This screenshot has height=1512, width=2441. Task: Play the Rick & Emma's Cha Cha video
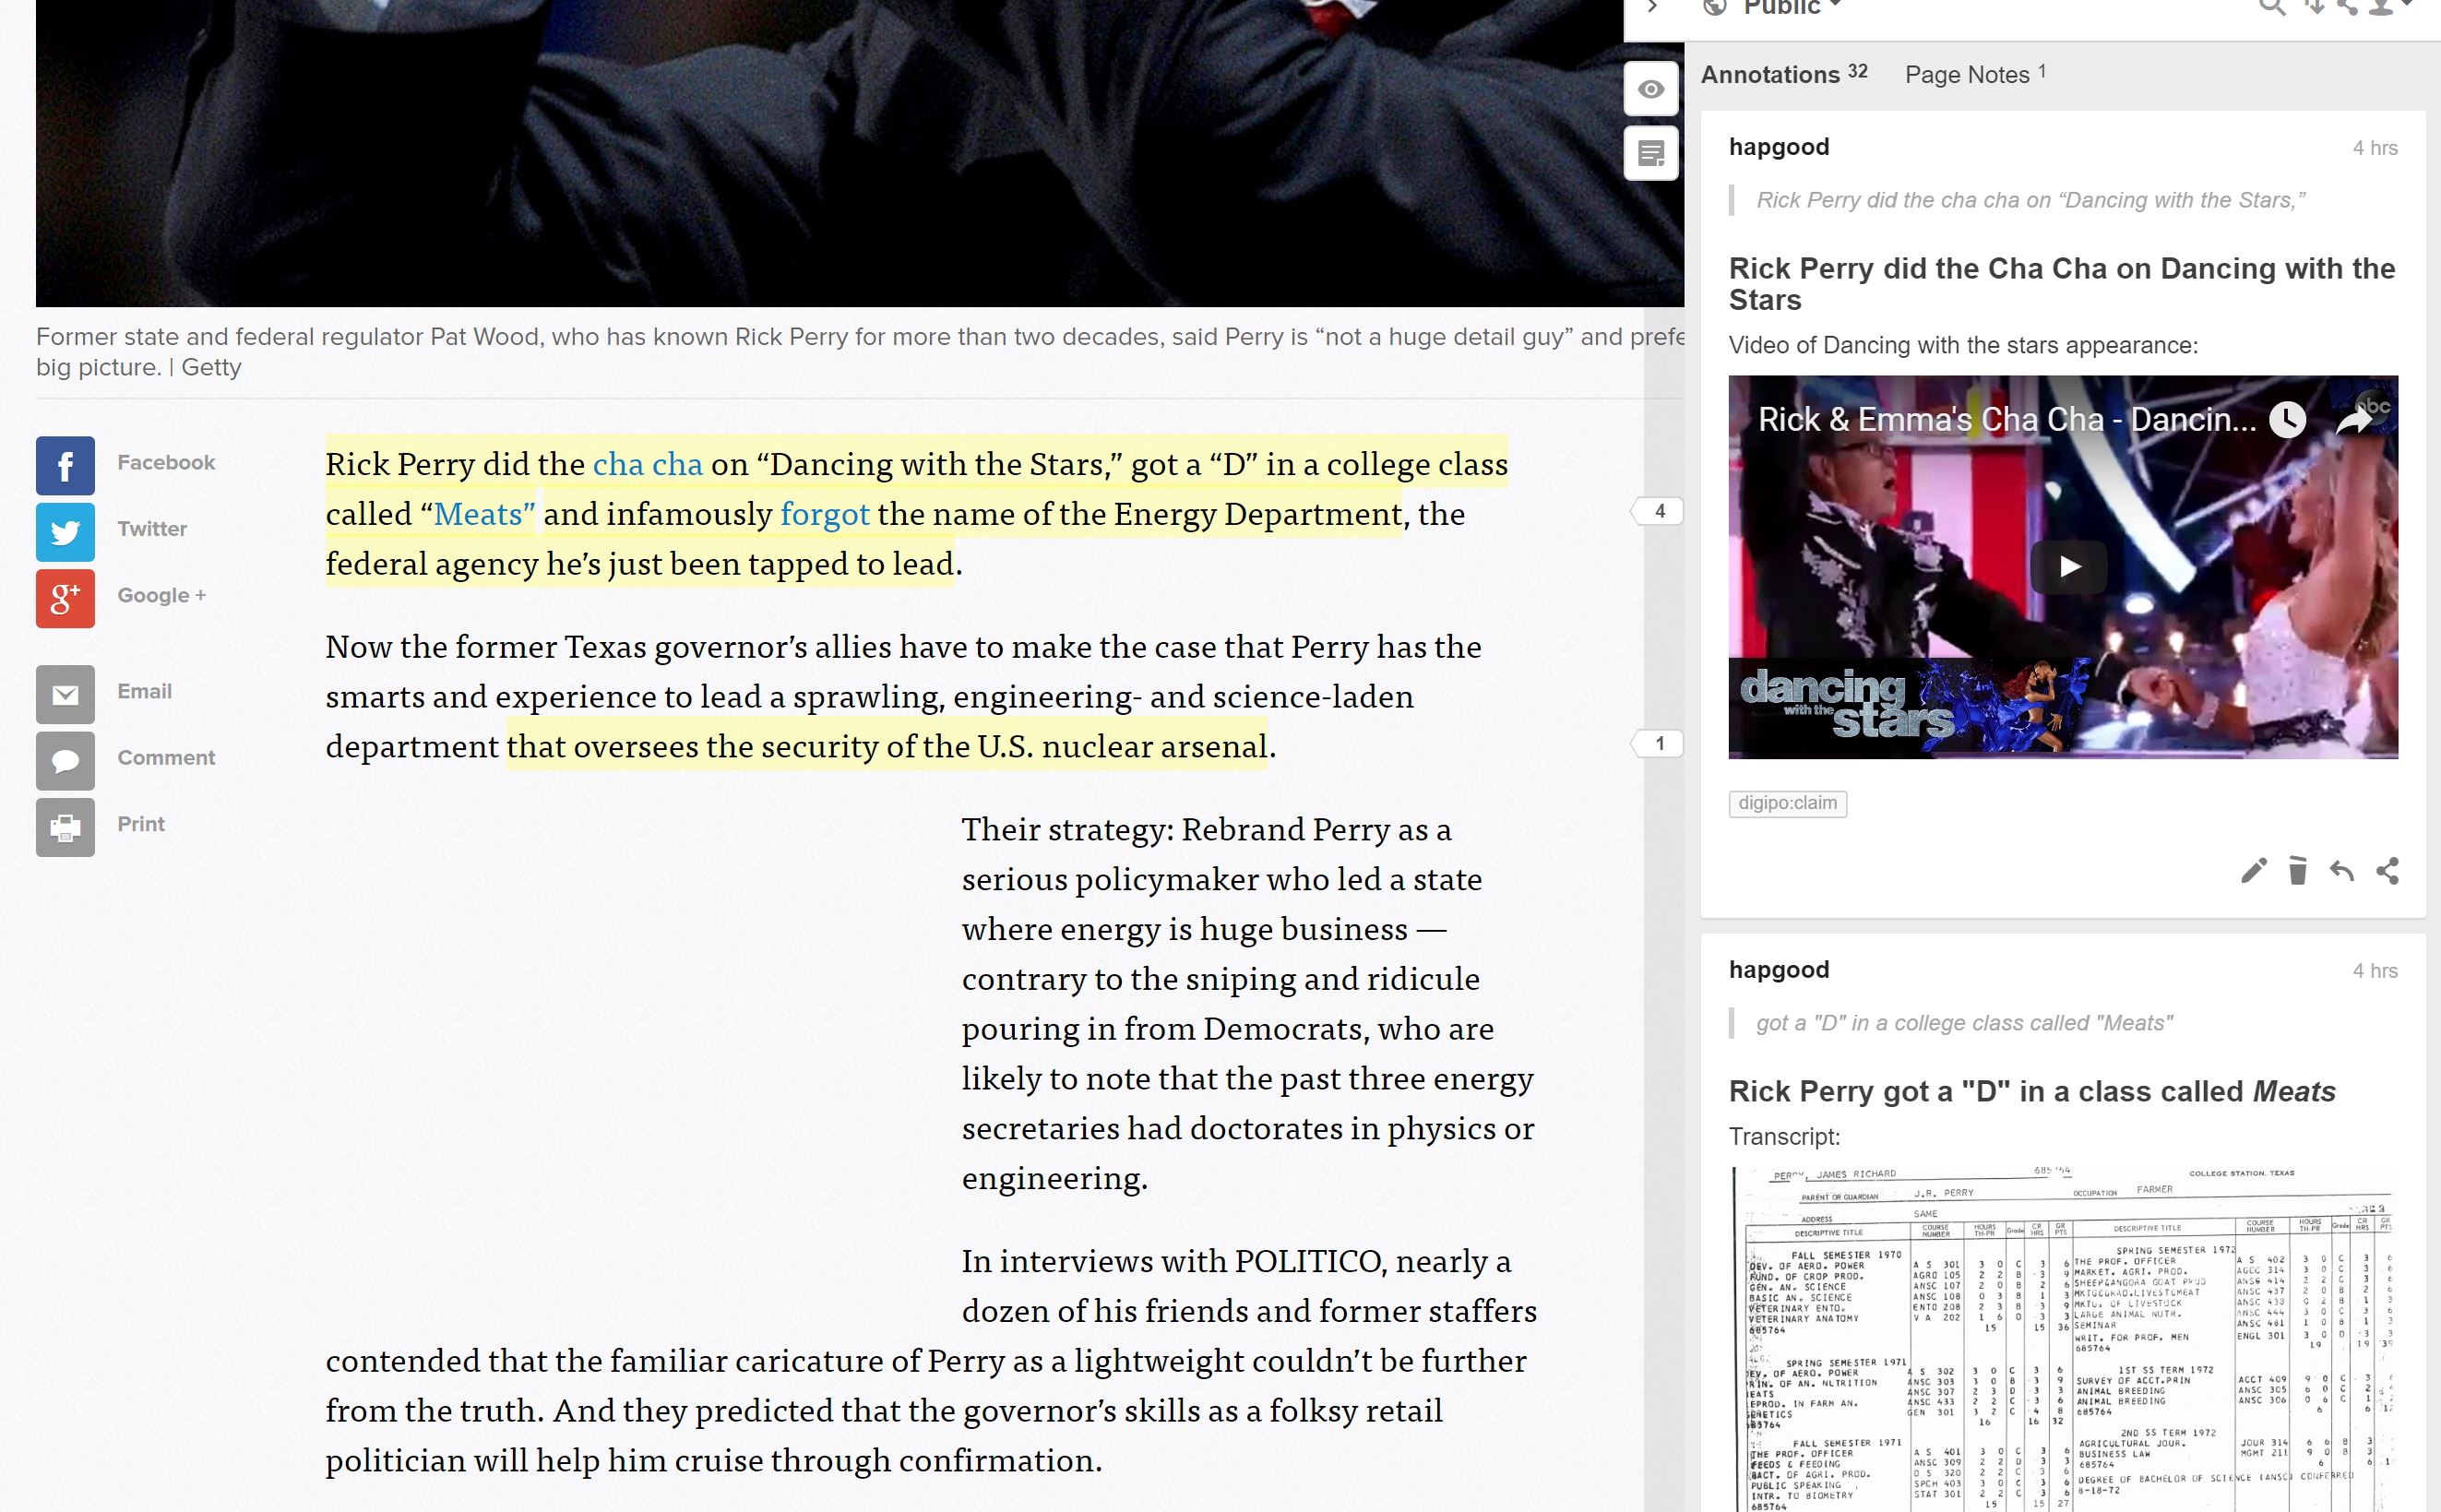point(2068,567)
